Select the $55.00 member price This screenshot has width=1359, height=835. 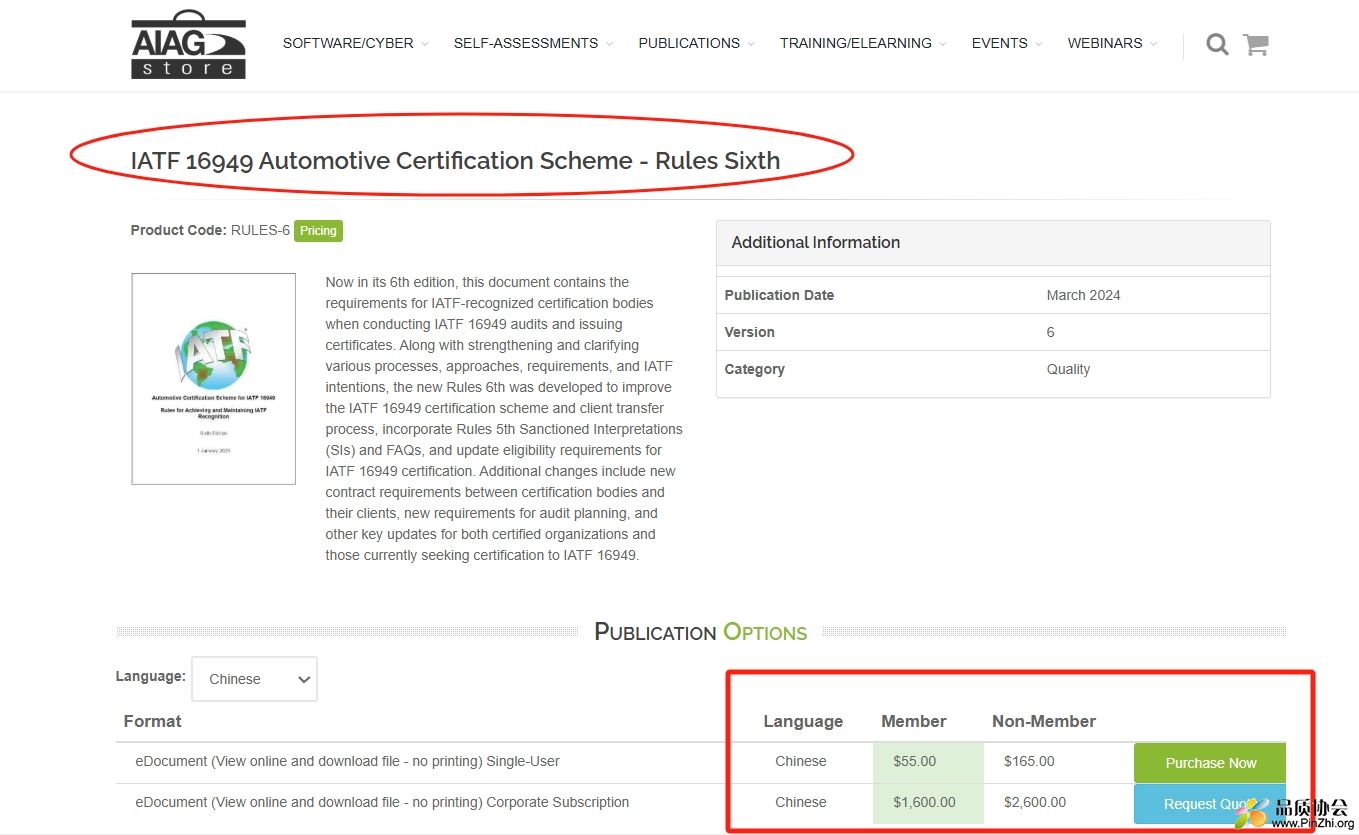click(915, 761)
